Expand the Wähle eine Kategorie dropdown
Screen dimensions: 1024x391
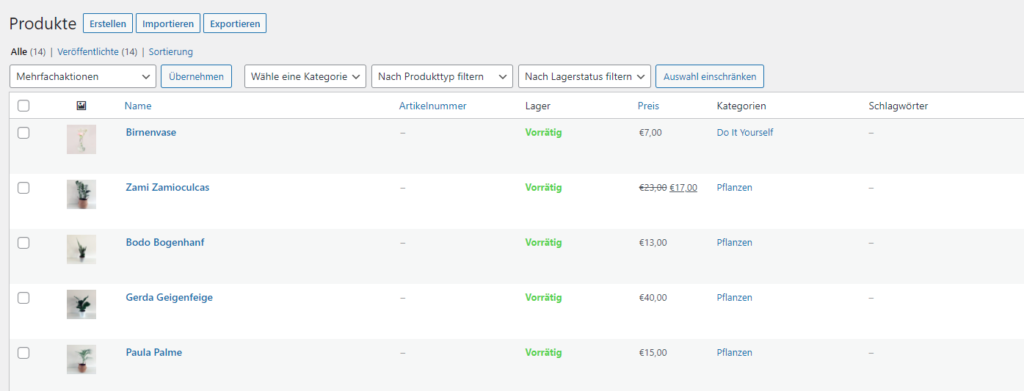pyautogui.click(x=305, y=76)
